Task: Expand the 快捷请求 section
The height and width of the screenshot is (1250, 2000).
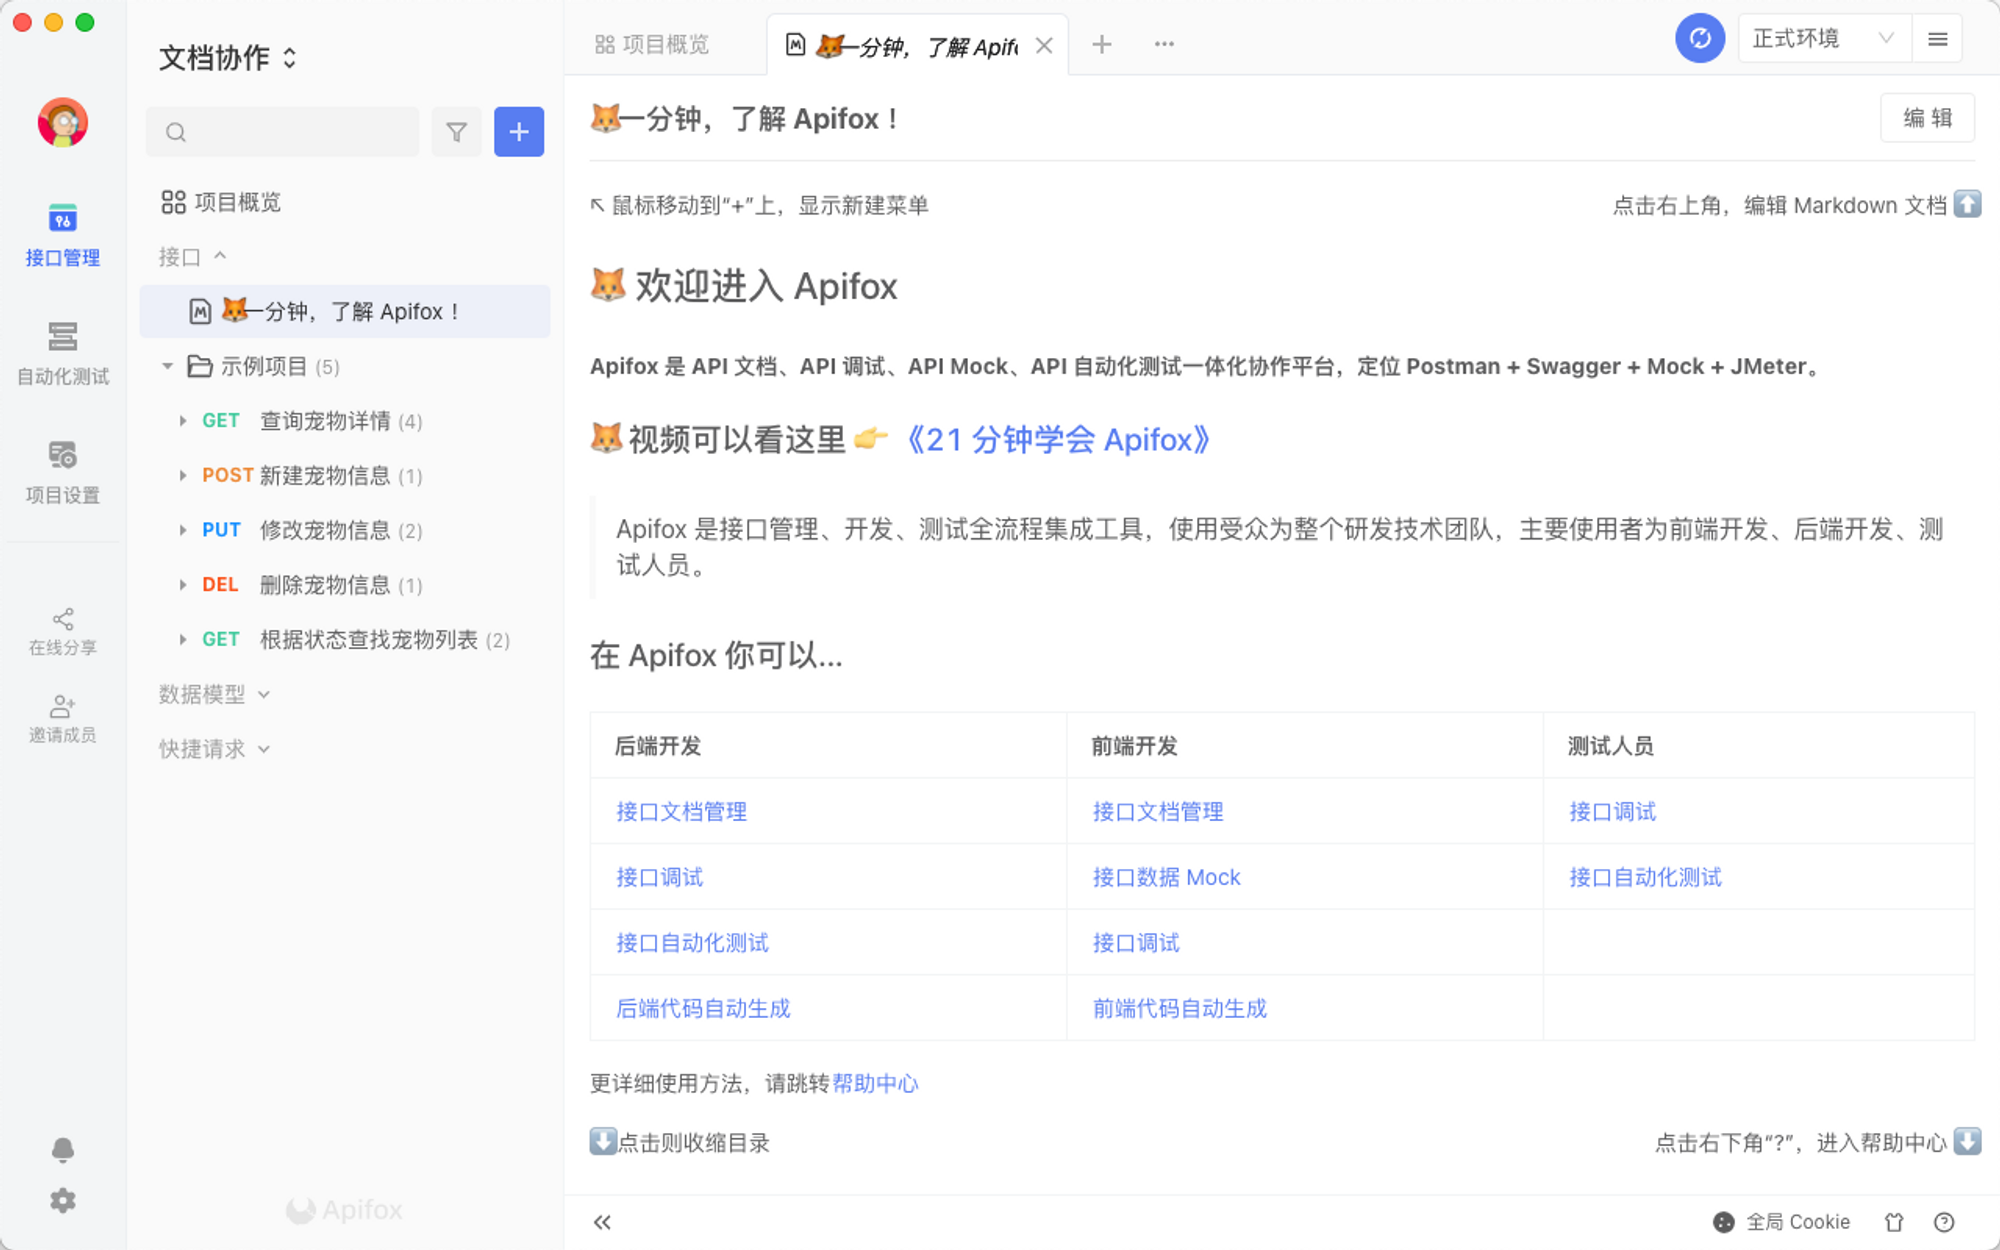Action: [214, 749]
